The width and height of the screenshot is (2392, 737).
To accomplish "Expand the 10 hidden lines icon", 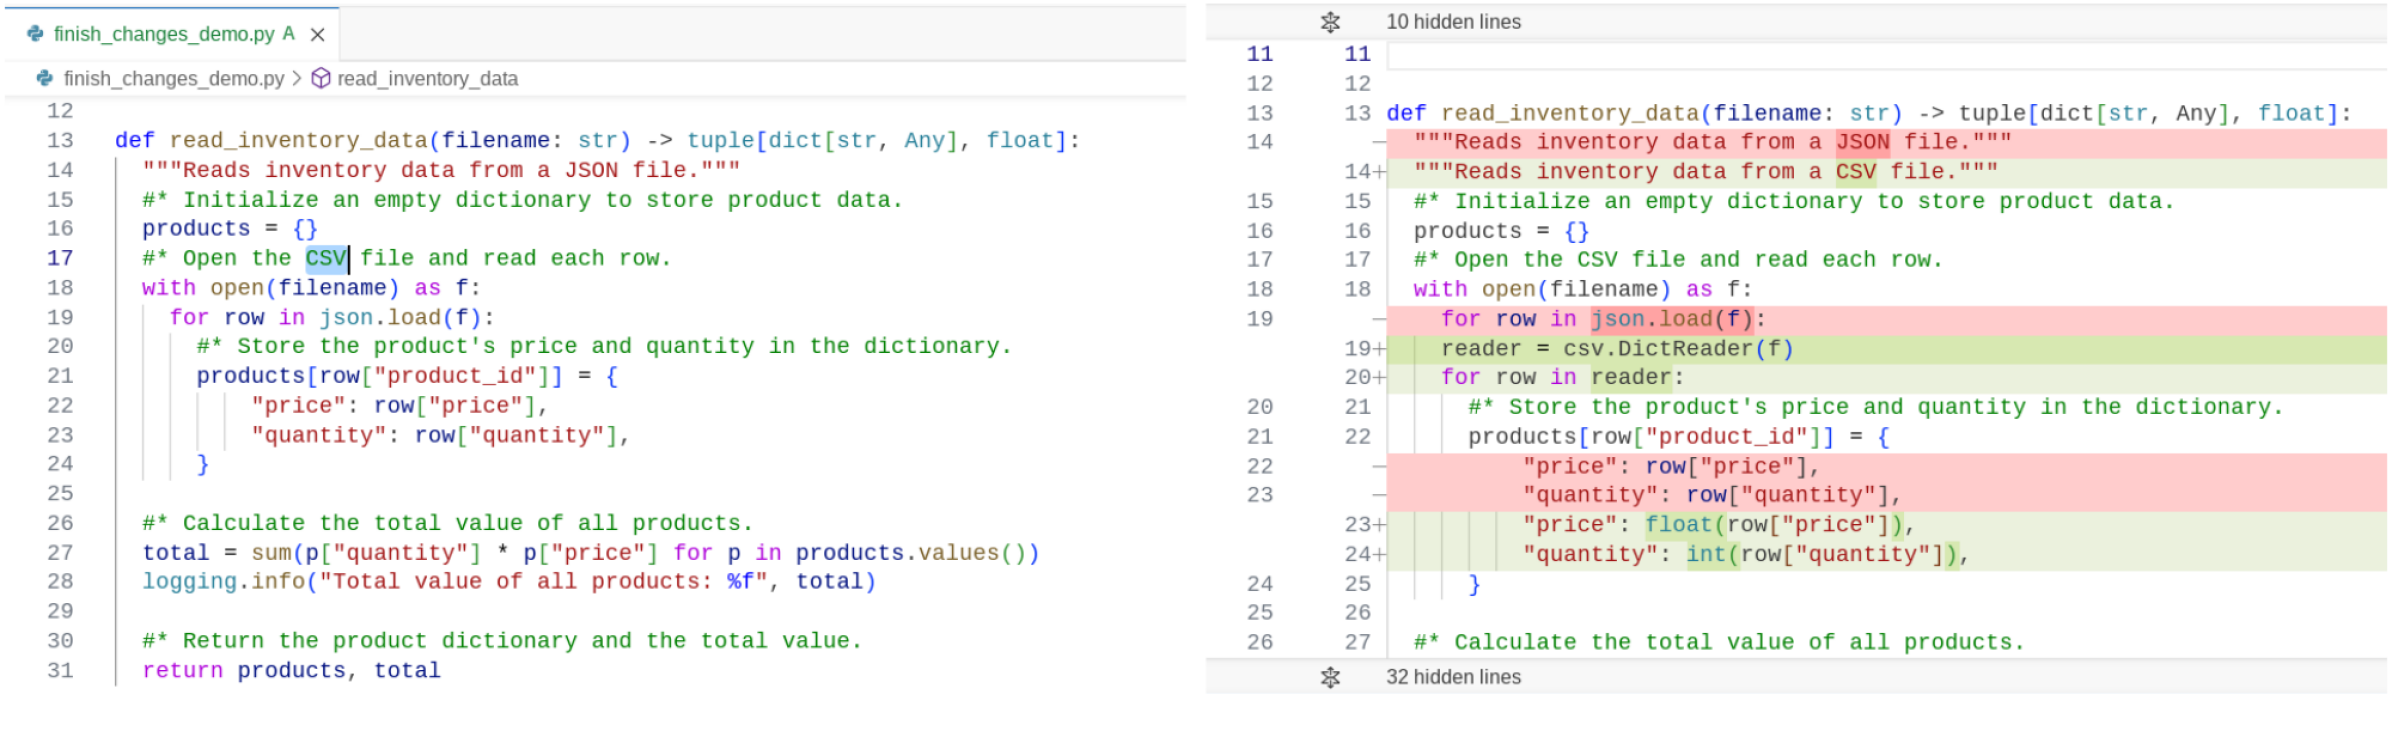I will point(1330,22).
